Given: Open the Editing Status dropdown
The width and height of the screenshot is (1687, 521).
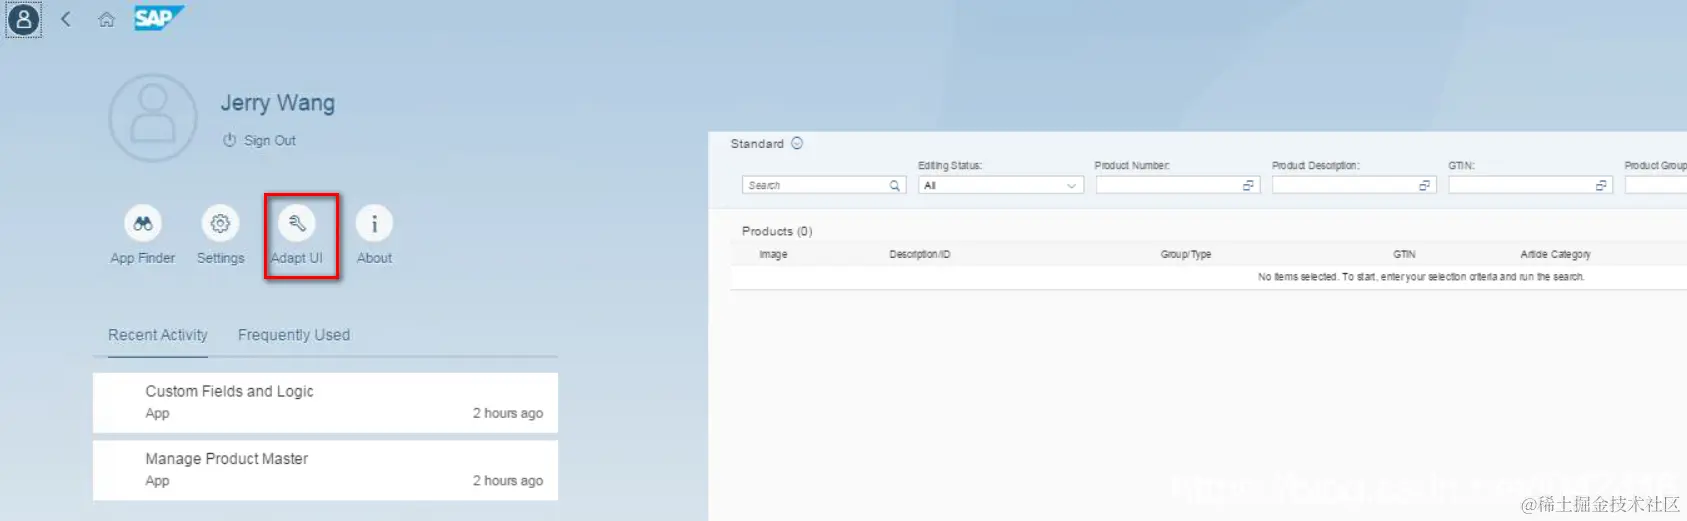Looking at the screenshot, I should [1000, 185].
